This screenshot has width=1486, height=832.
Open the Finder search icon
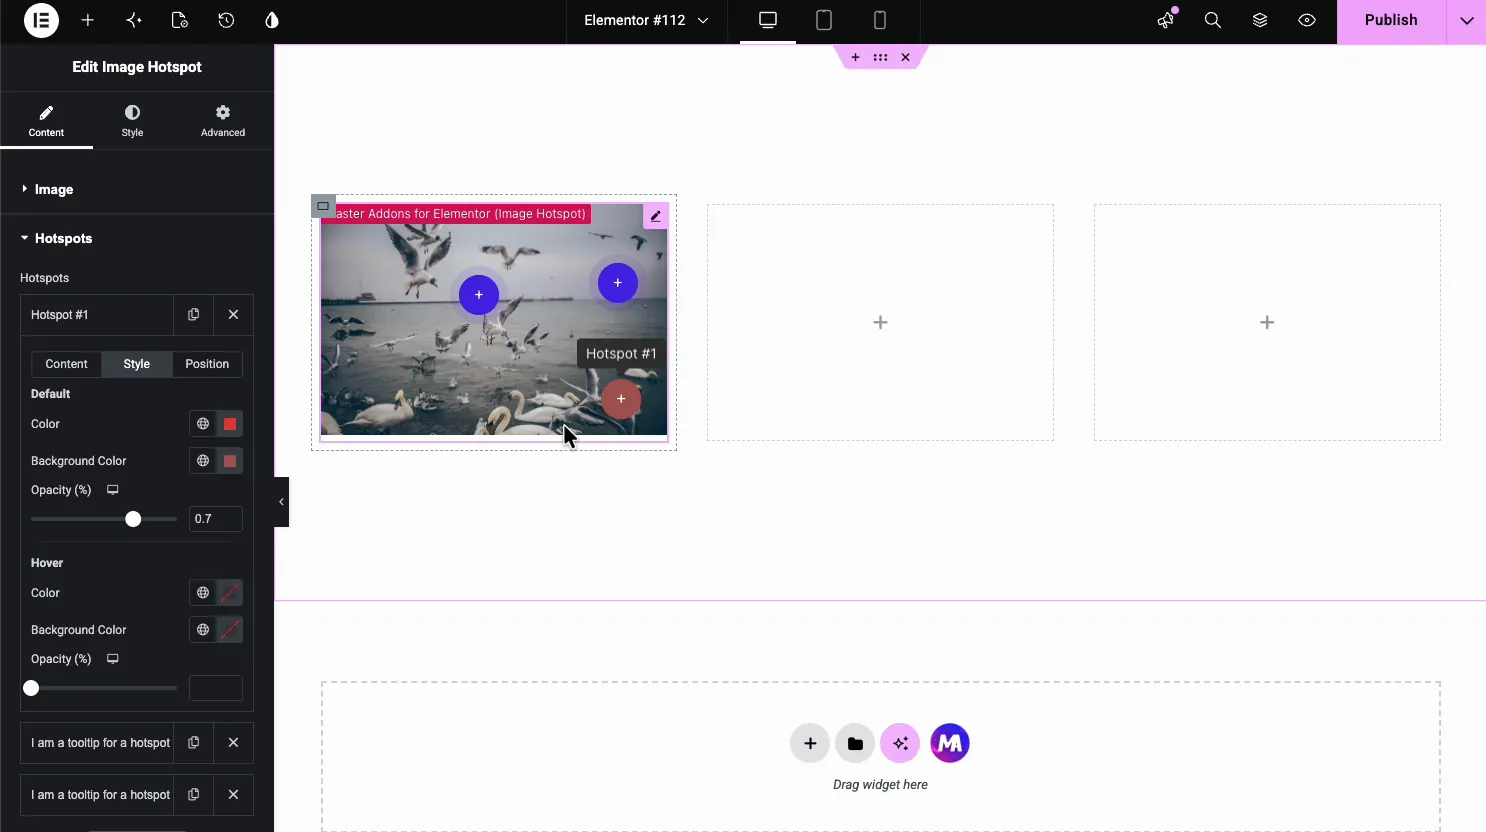coord(1213,20)
